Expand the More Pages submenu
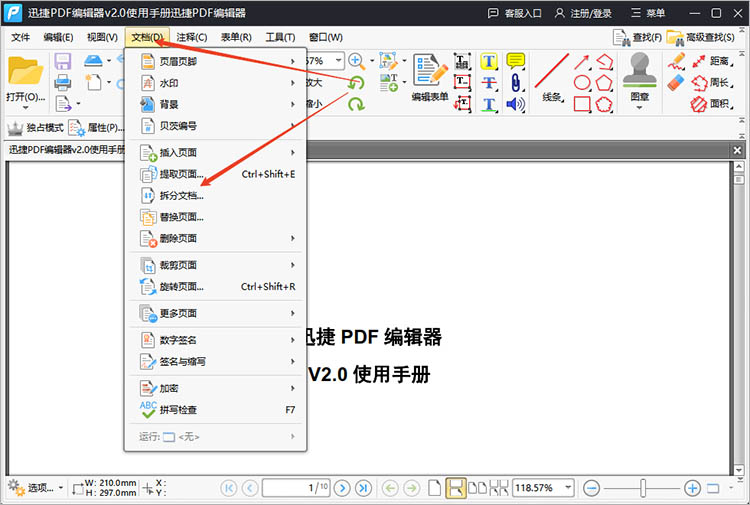The width and height of the screenshot is (750, 505). pyautogui.click(x=217, y=313)
